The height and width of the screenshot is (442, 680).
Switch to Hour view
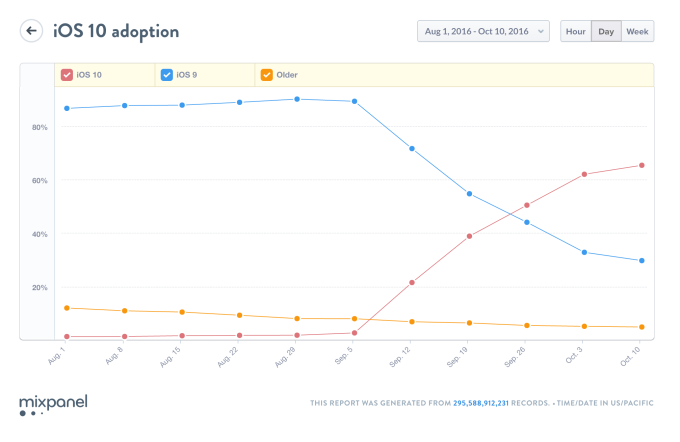coord(575,31)
